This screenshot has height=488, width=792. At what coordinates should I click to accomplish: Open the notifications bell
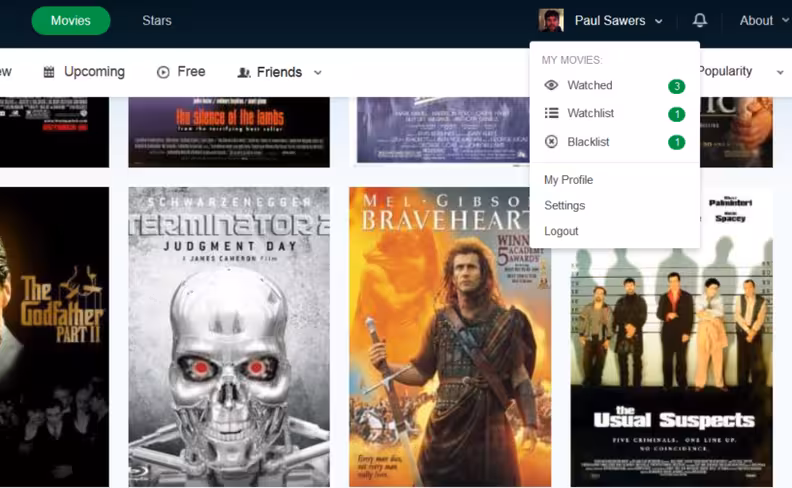point(700,20)
